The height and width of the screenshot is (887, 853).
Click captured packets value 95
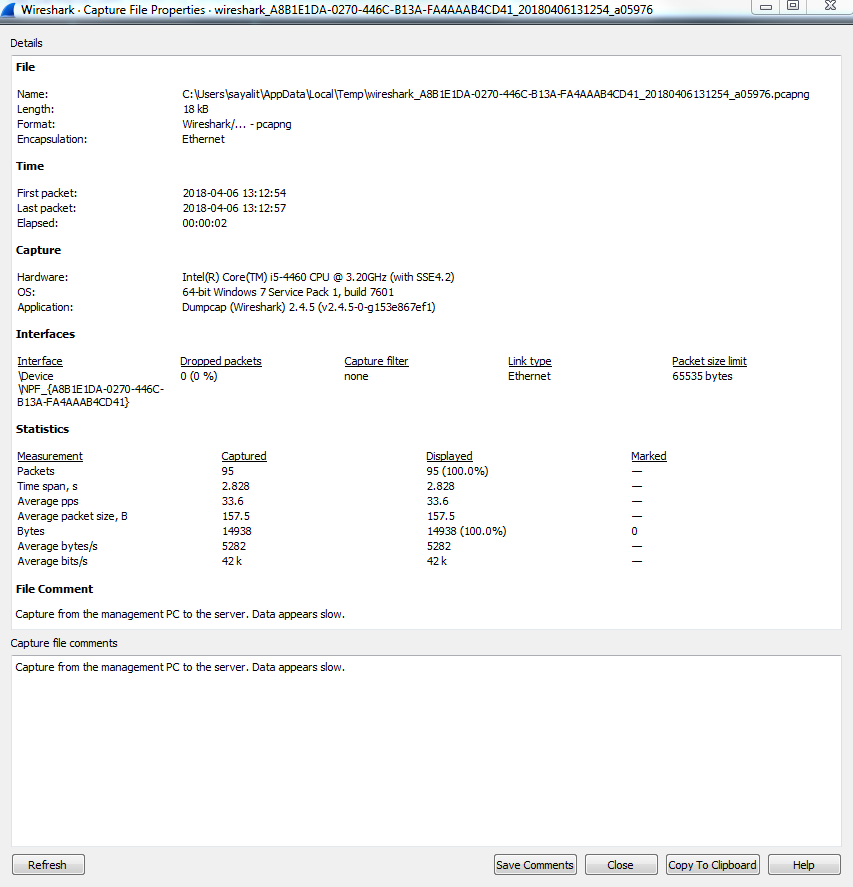coord(227,471)
